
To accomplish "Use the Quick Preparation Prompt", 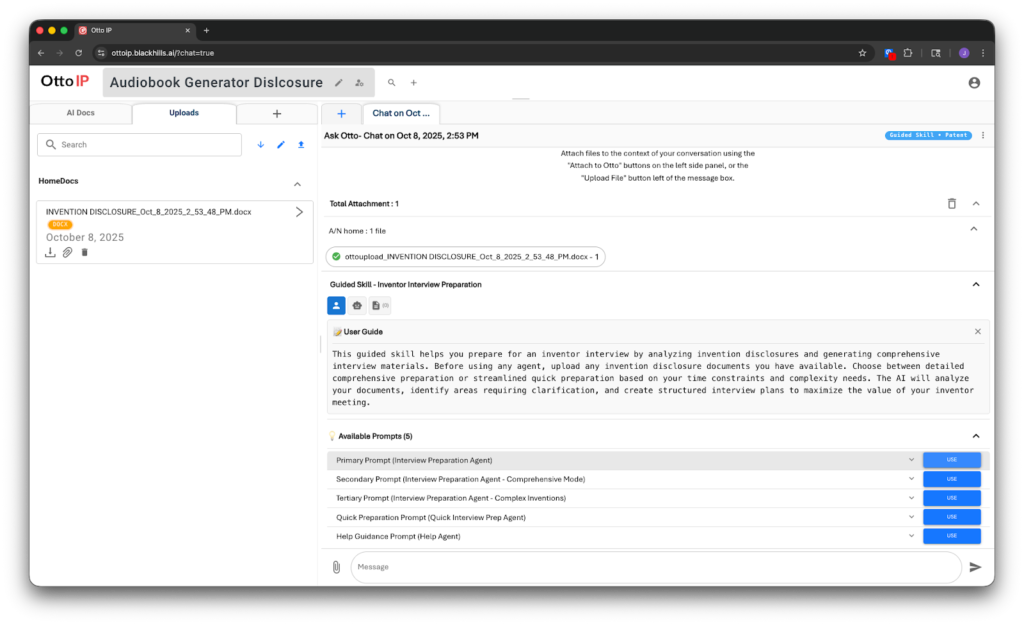I will pyautogui.click(x=951, y=517).
